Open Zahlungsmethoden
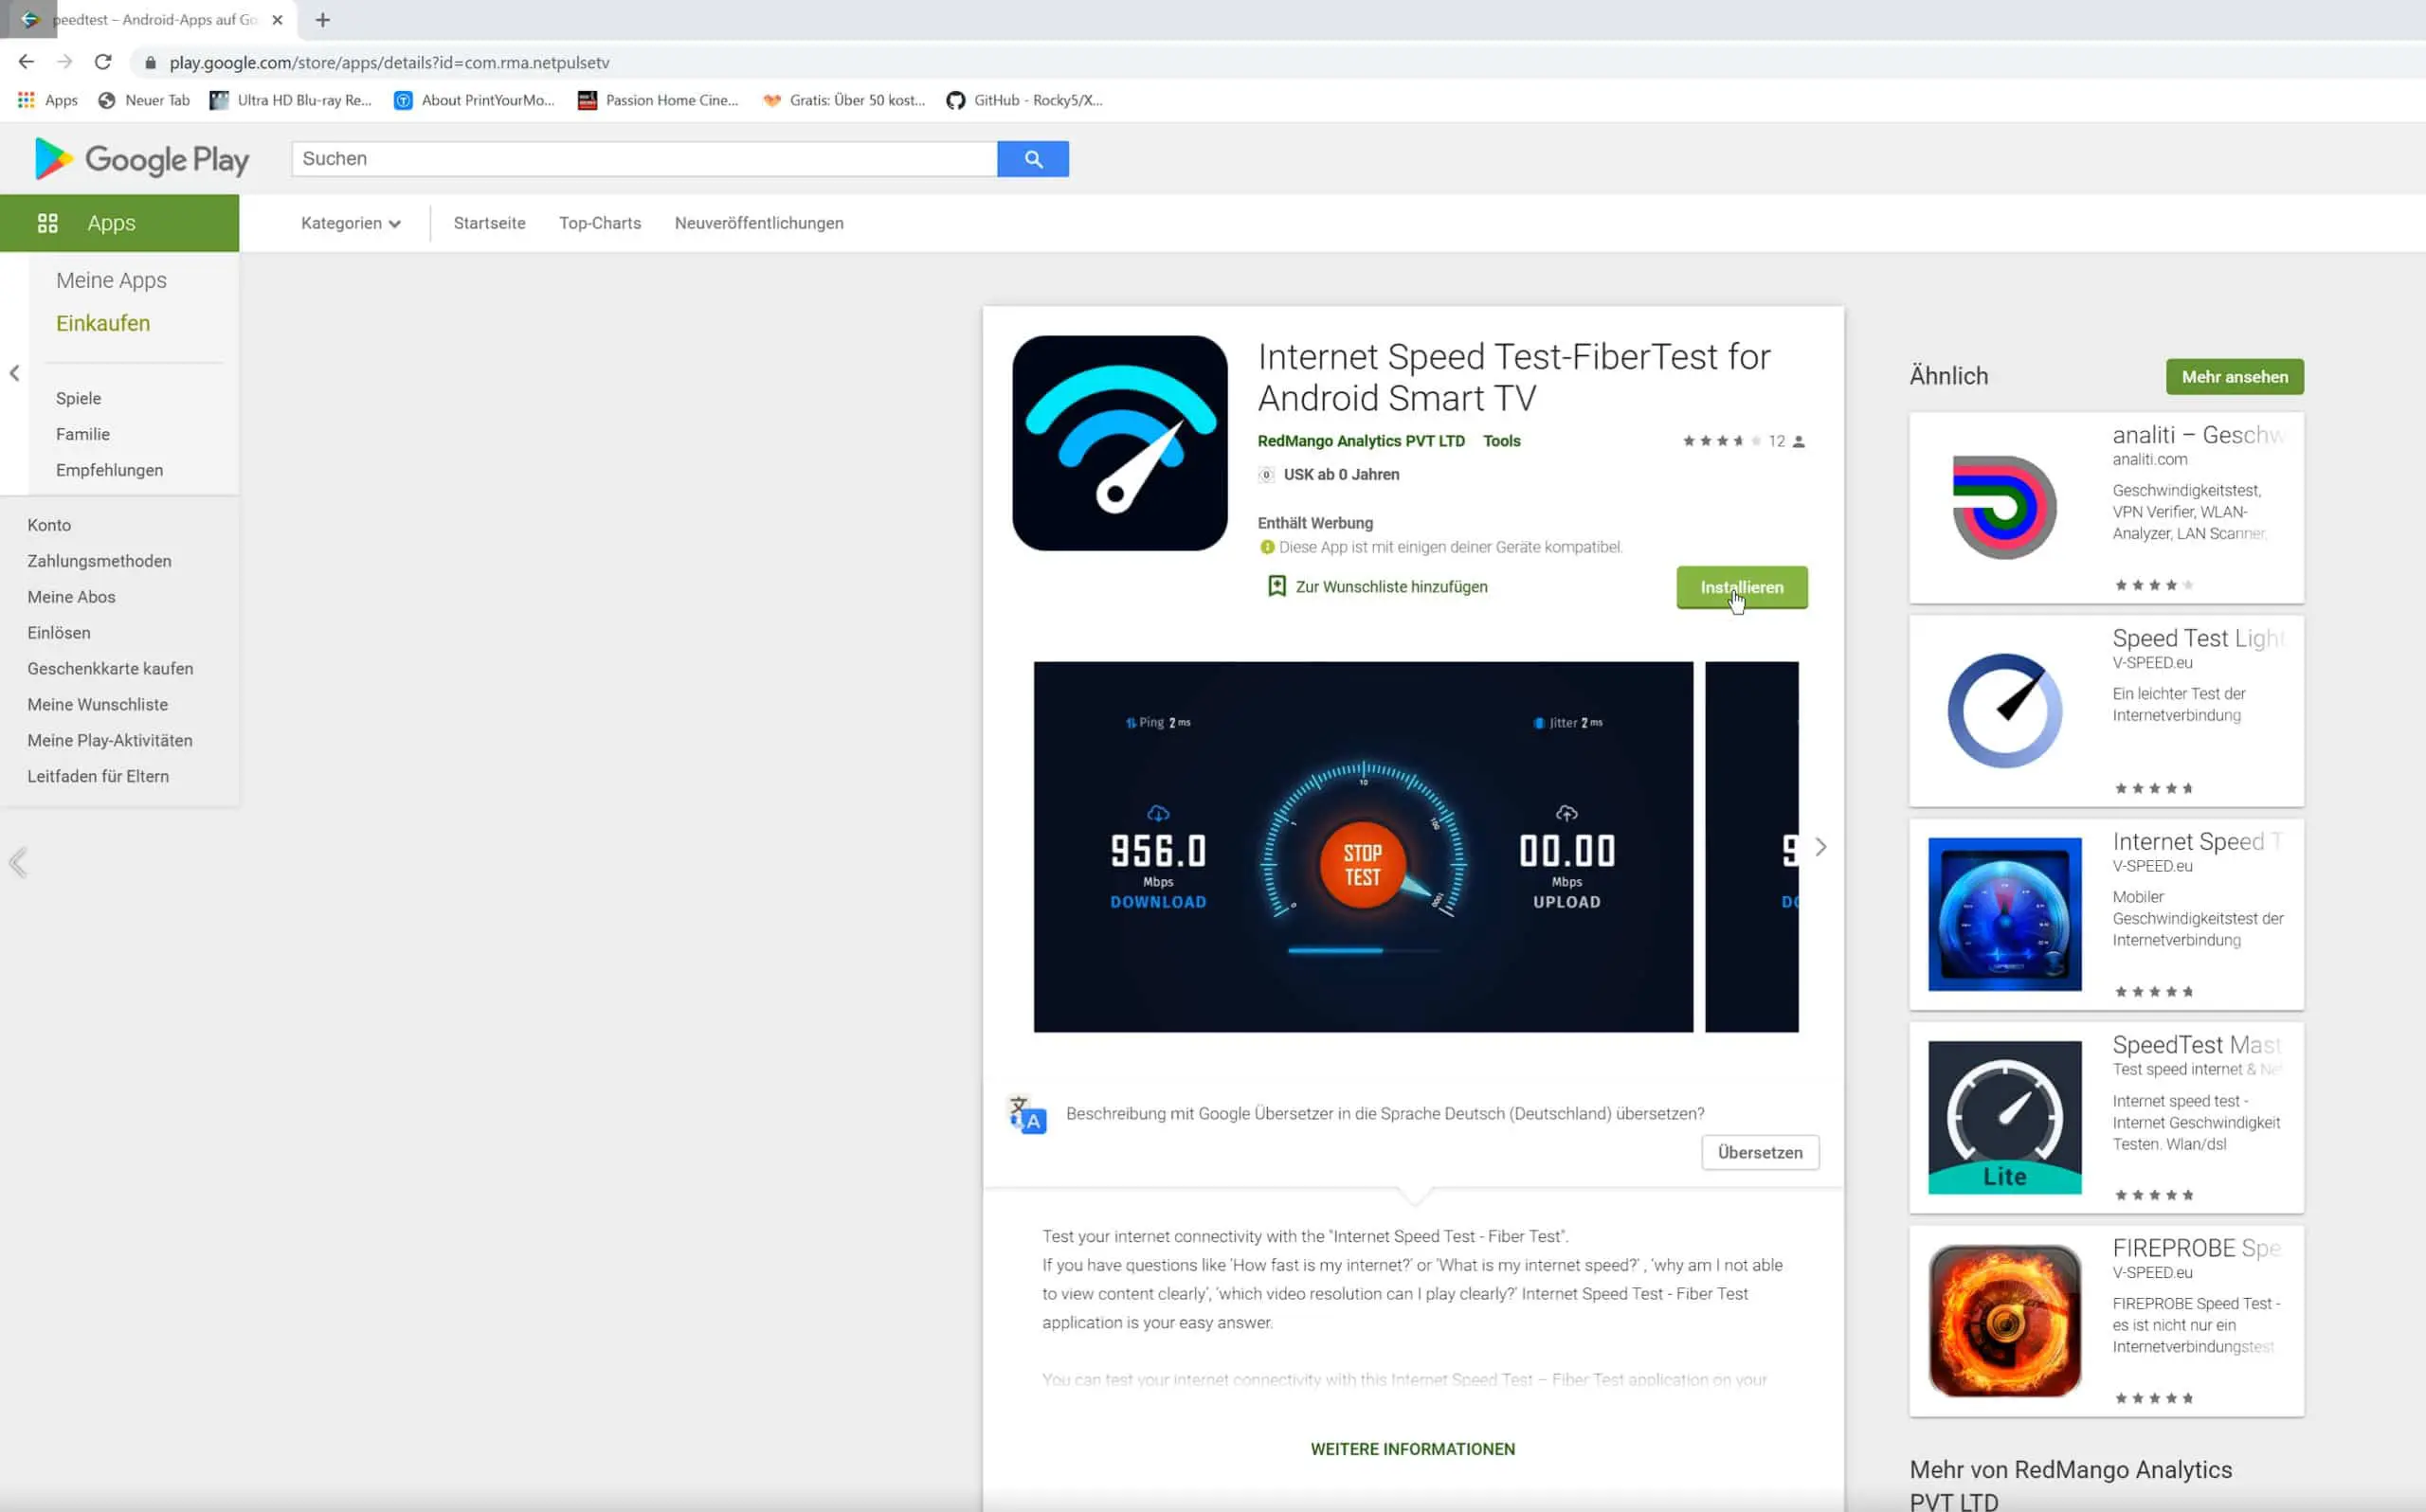 99,561
